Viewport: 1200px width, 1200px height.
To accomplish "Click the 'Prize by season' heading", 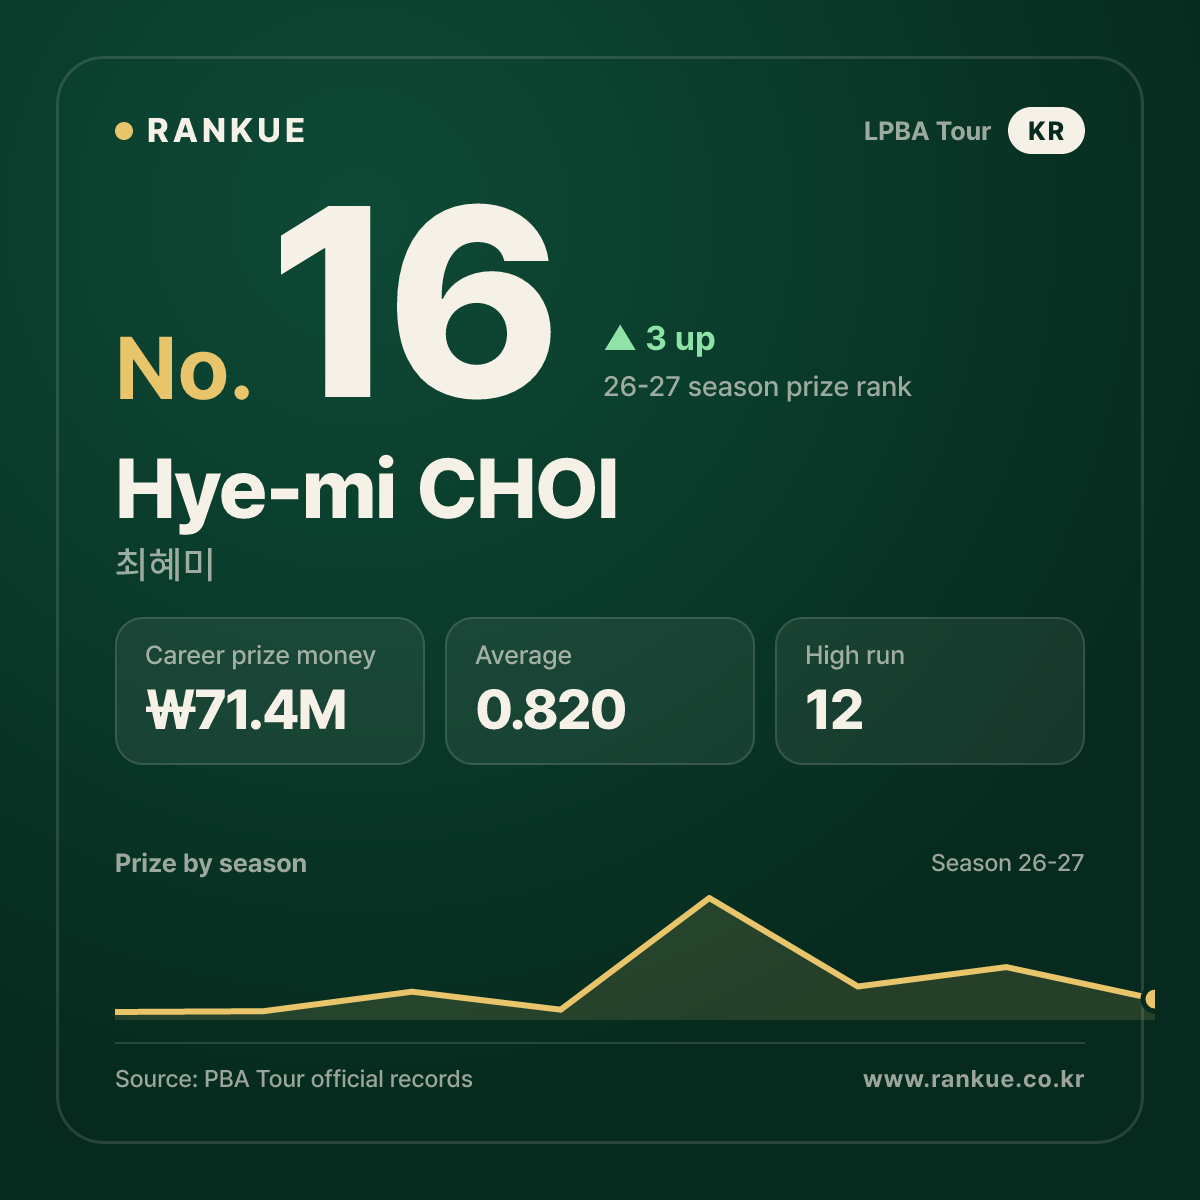I will point(211,863).
